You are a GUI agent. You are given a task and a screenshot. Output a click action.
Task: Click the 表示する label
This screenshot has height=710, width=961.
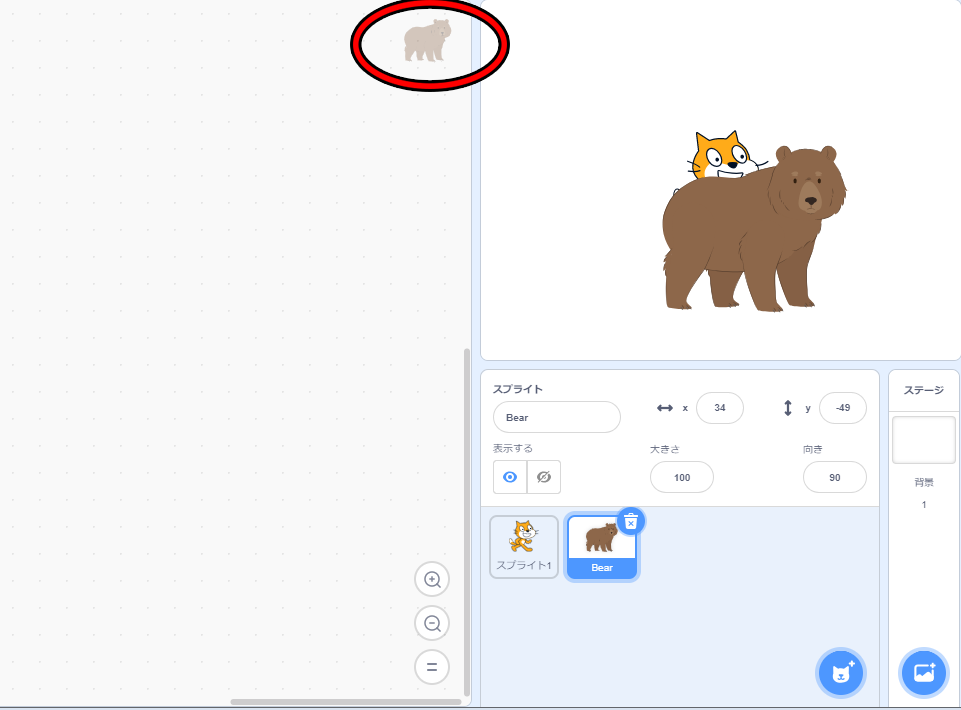[x=513, y=449]
